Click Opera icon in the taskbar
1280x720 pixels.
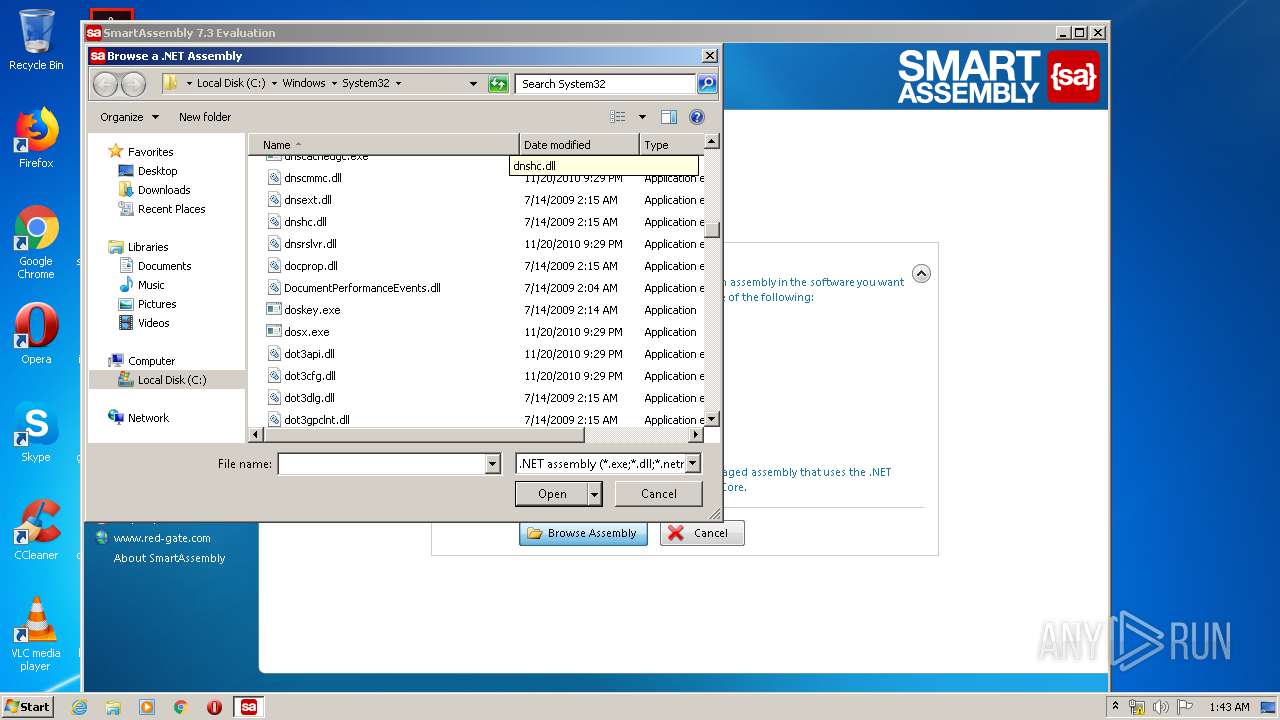(214, 707)
